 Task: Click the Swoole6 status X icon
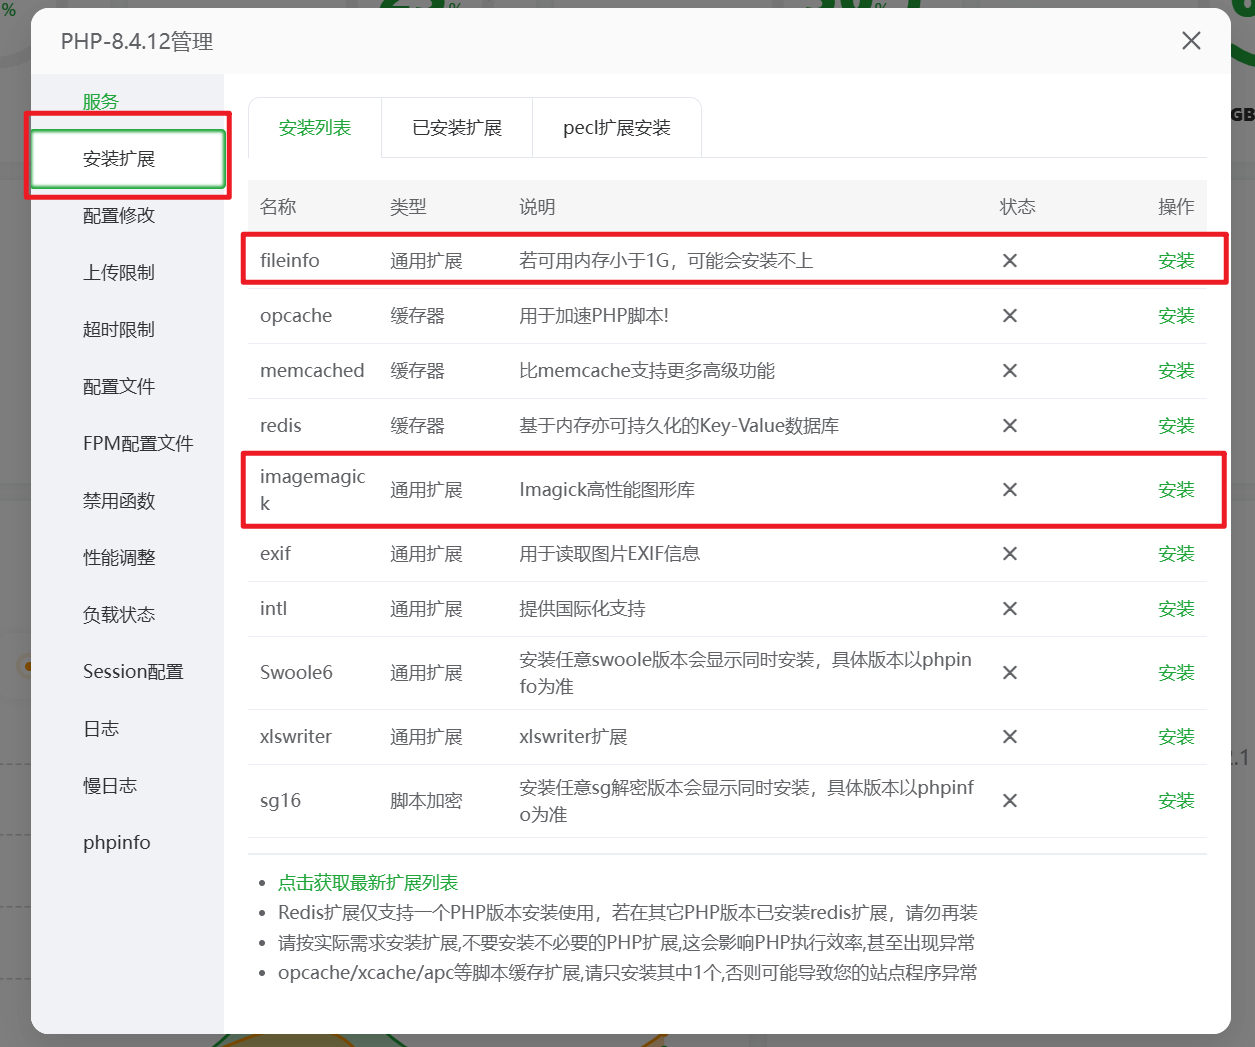[x=1010, y=673]
